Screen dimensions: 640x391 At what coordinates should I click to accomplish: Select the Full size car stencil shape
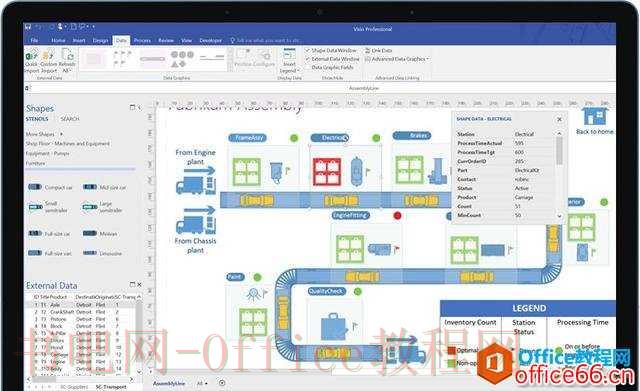[x=35, y=233]
